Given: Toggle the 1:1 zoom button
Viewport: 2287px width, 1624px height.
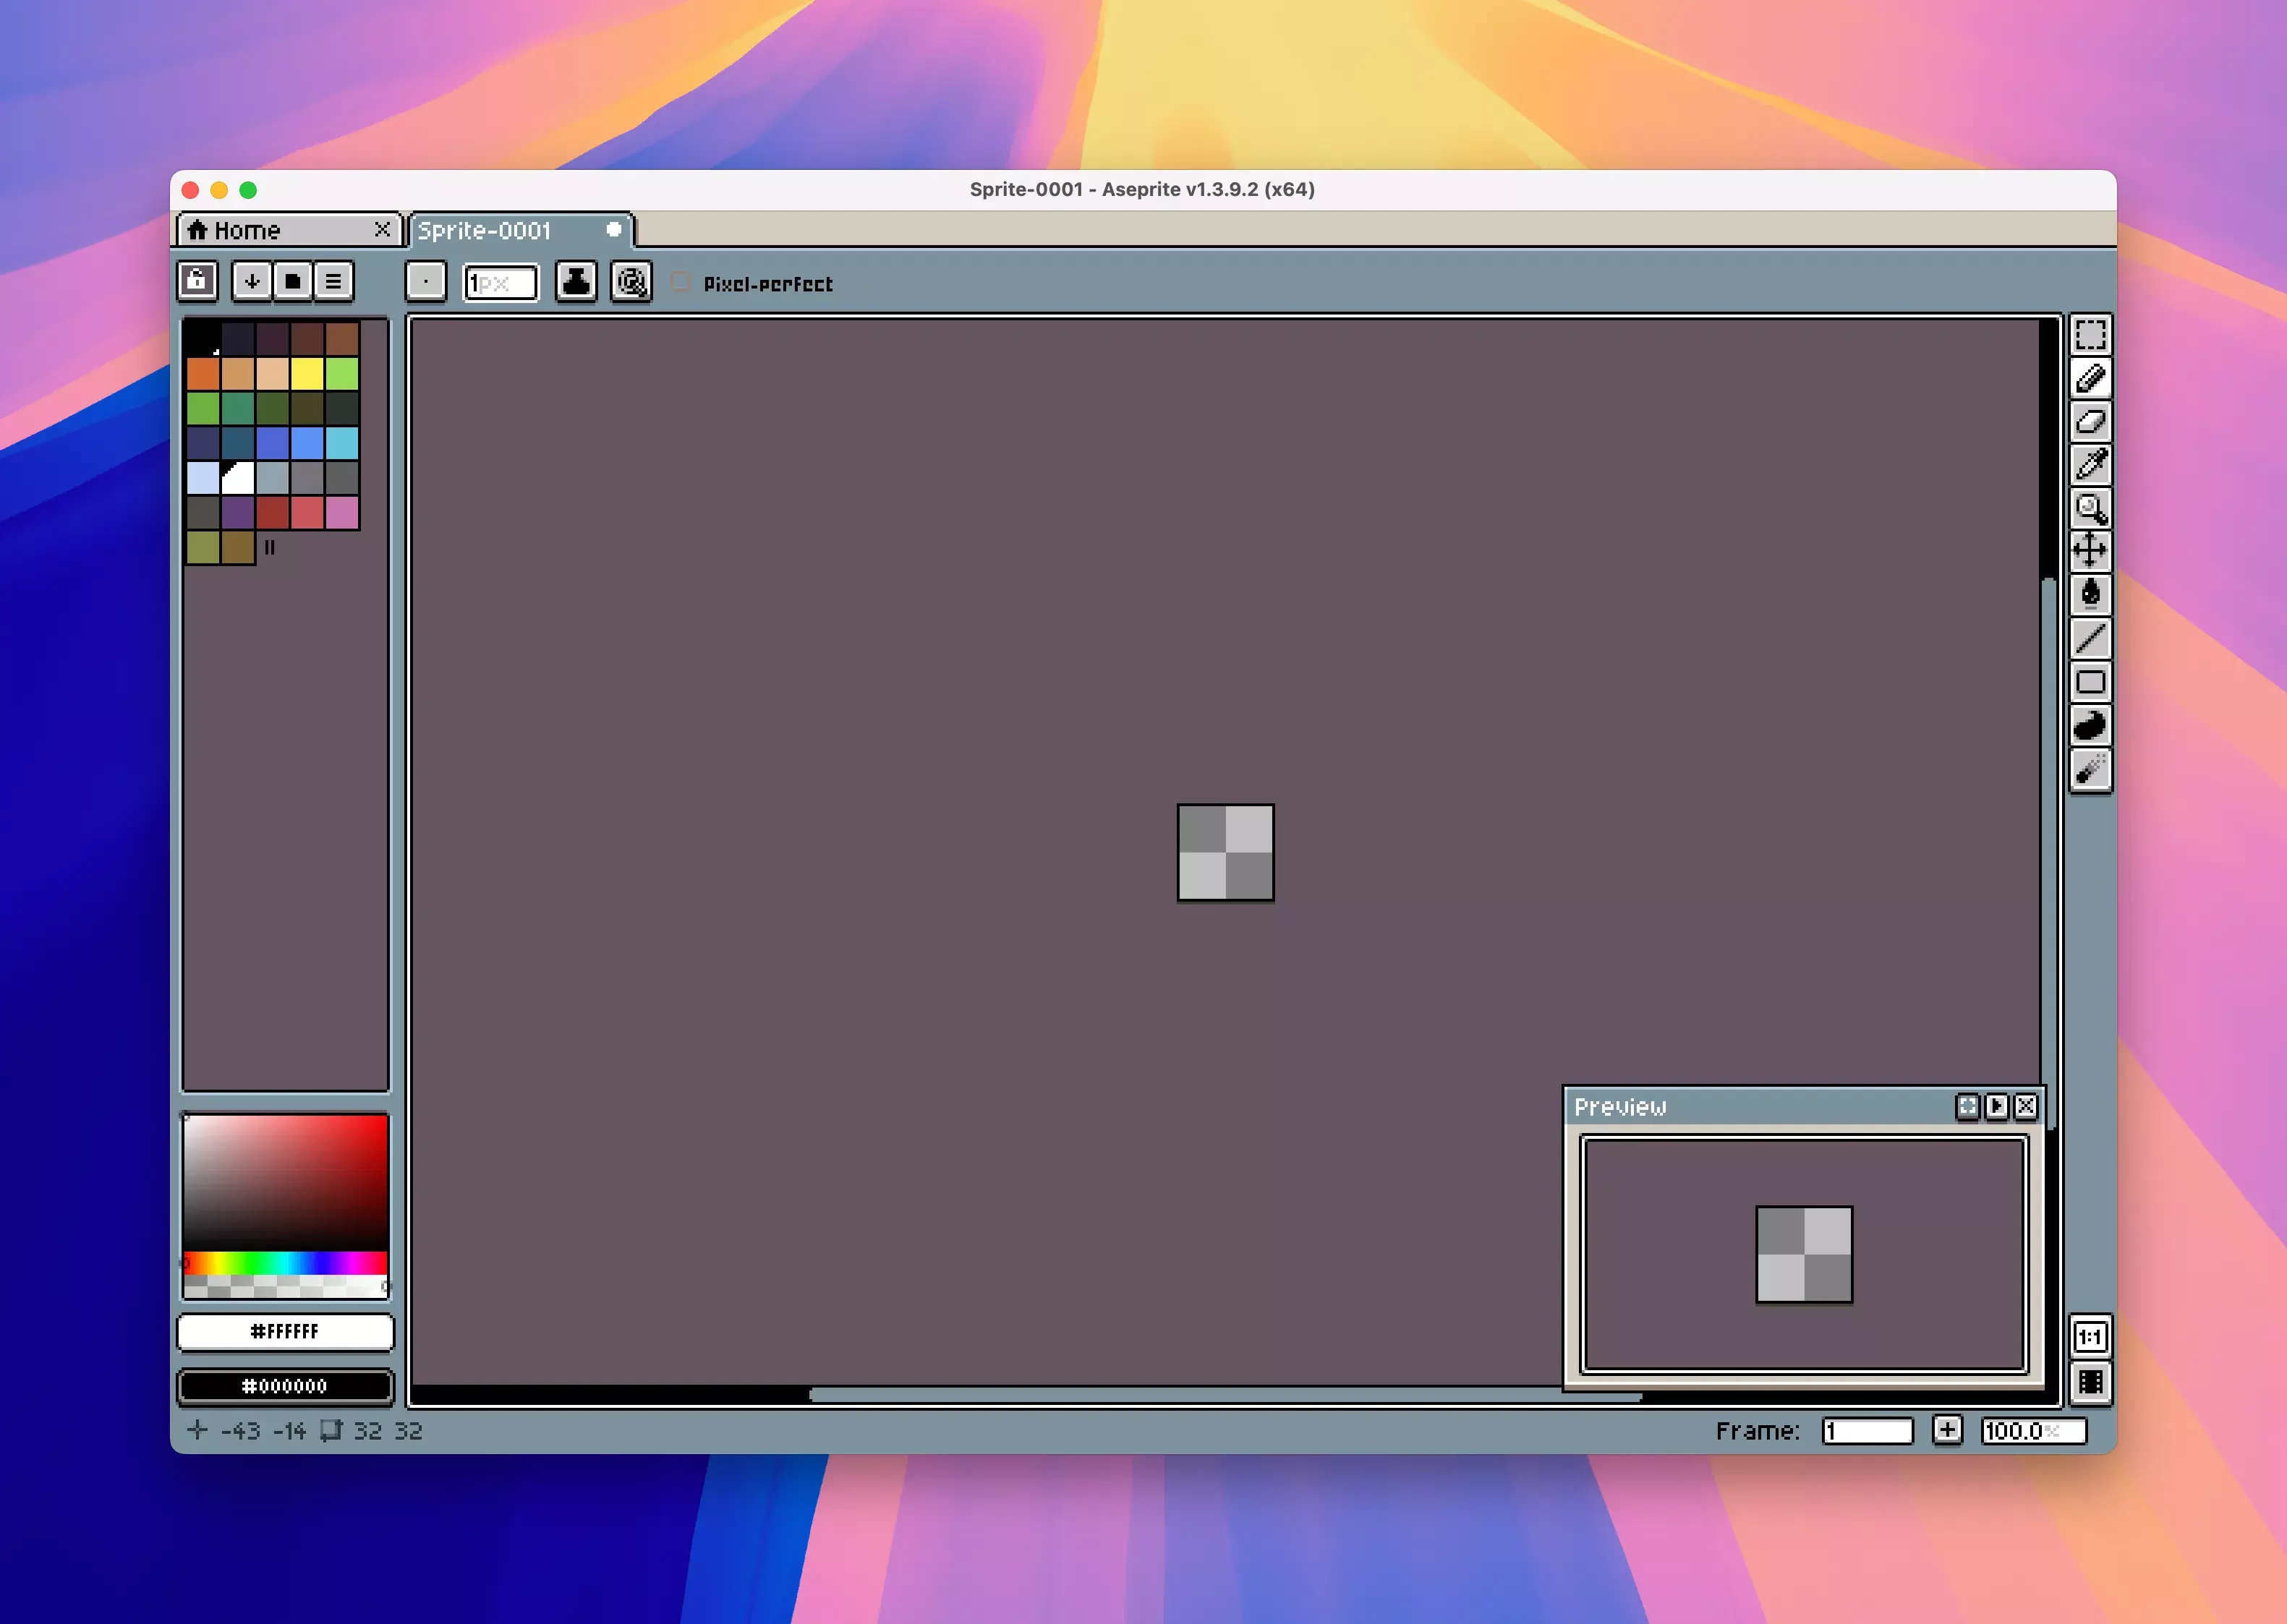Looking at the screenshot, I should [2090, 1336].
